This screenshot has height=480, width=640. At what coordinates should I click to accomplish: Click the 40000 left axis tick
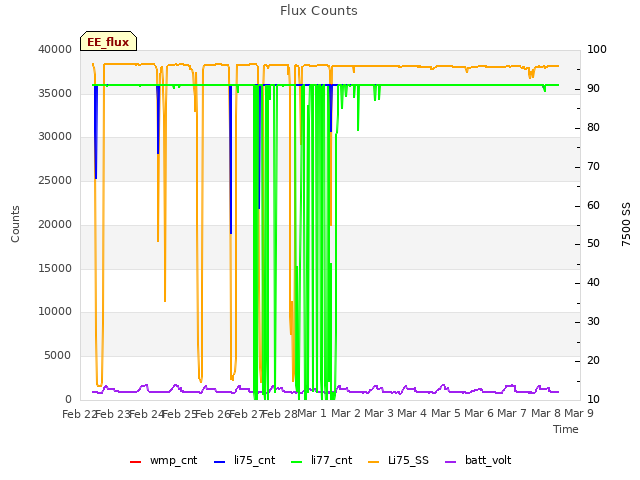[55, 49]
